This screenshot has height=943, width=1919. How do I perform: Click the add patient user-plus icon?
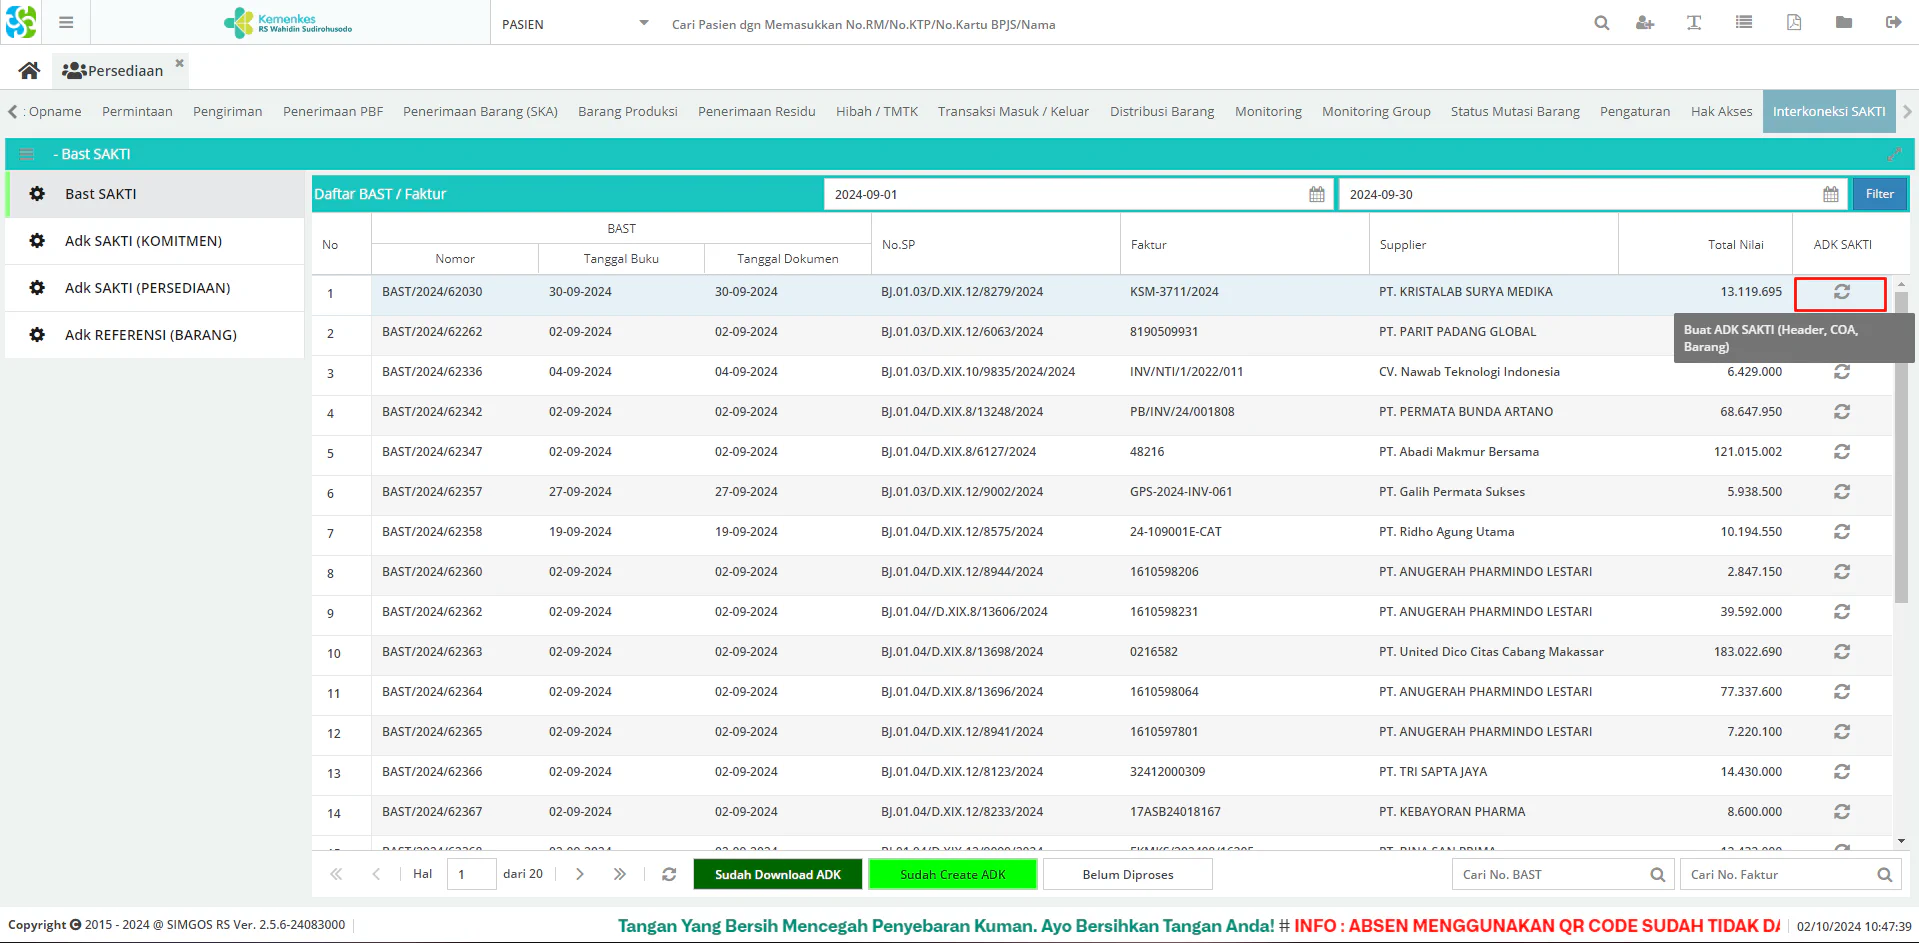click(1645, 23)
